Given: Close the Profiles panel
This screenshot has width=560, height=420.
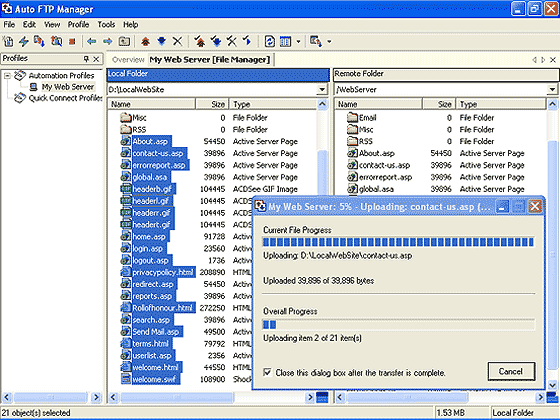Looking at the screenshot, I should (96, 59).
